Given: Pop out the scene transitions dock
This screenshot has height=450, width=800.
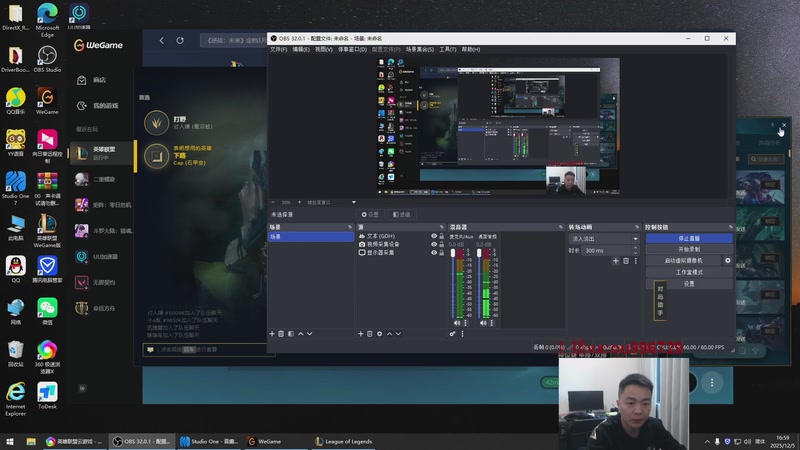Looking at the screenshot, I should click(x=637, y=227).
